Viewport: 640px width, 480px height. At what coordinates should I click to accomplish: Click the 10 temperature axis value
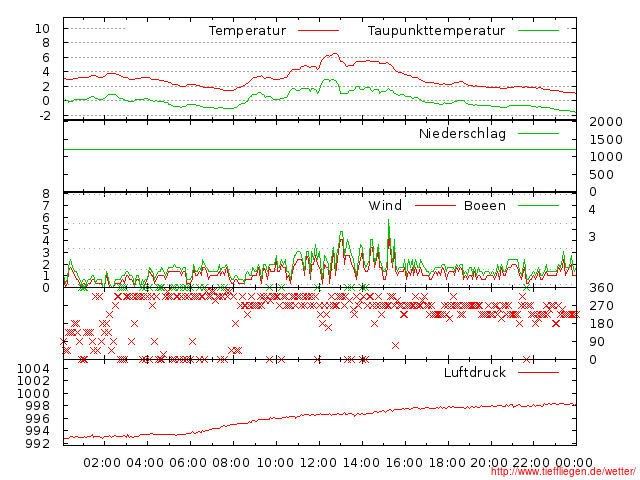pyautogui.click(x=42, y=29)
